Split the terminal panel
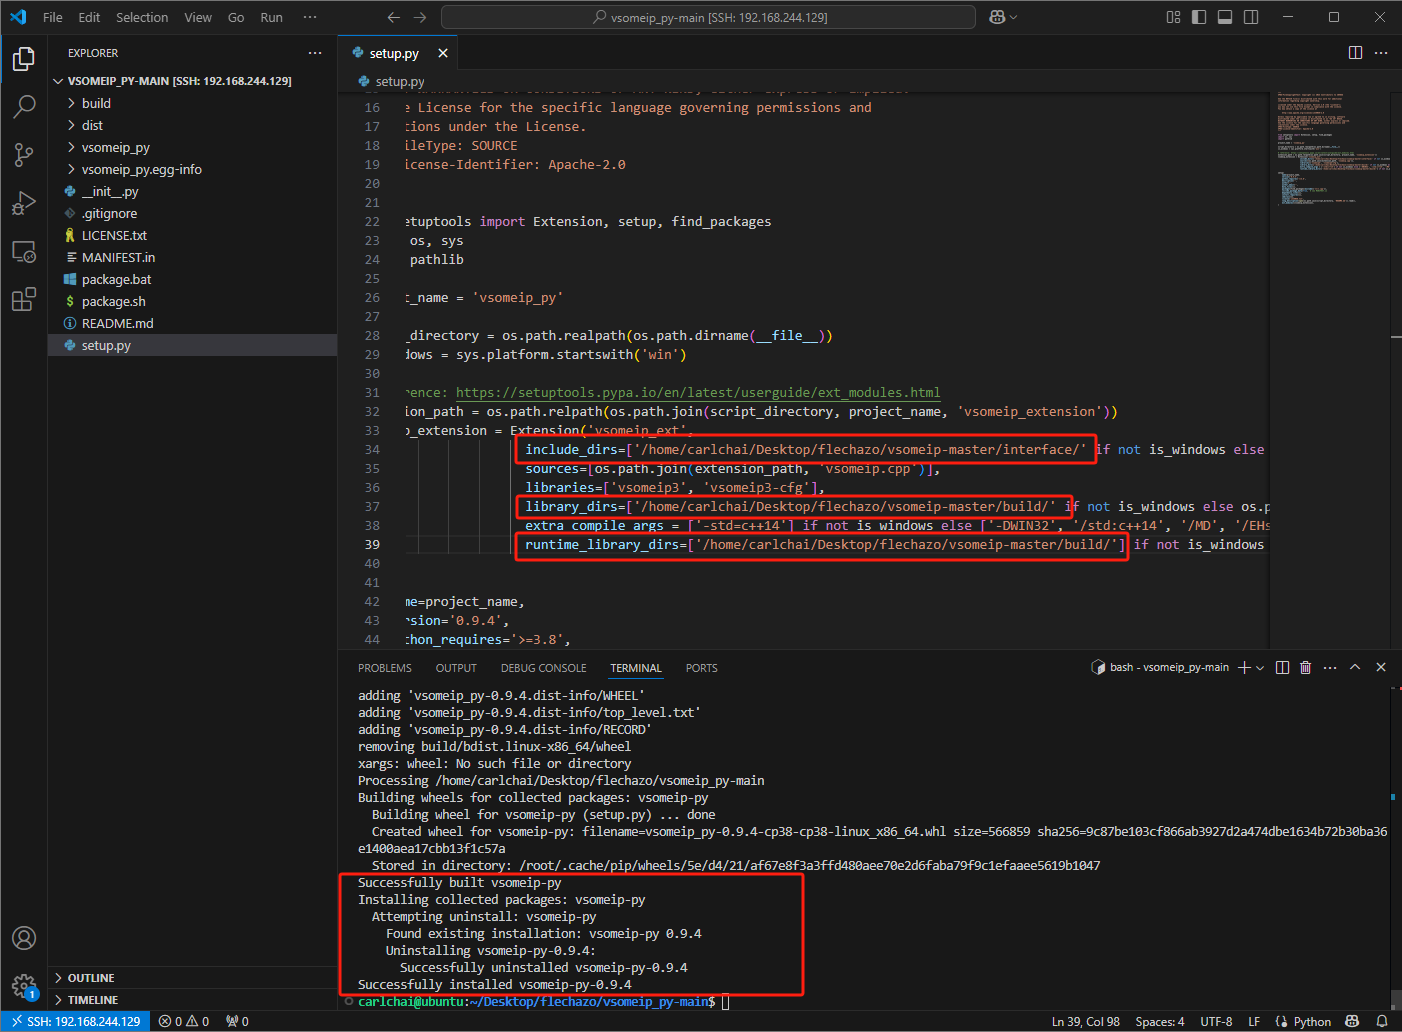 point(1282,667)
